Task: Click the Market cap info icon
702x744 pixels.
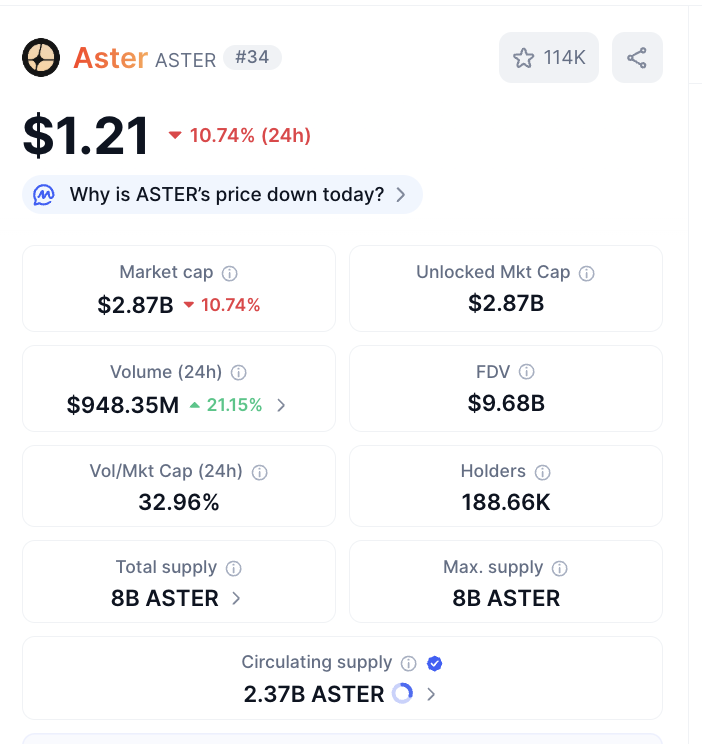Action: 230,273
